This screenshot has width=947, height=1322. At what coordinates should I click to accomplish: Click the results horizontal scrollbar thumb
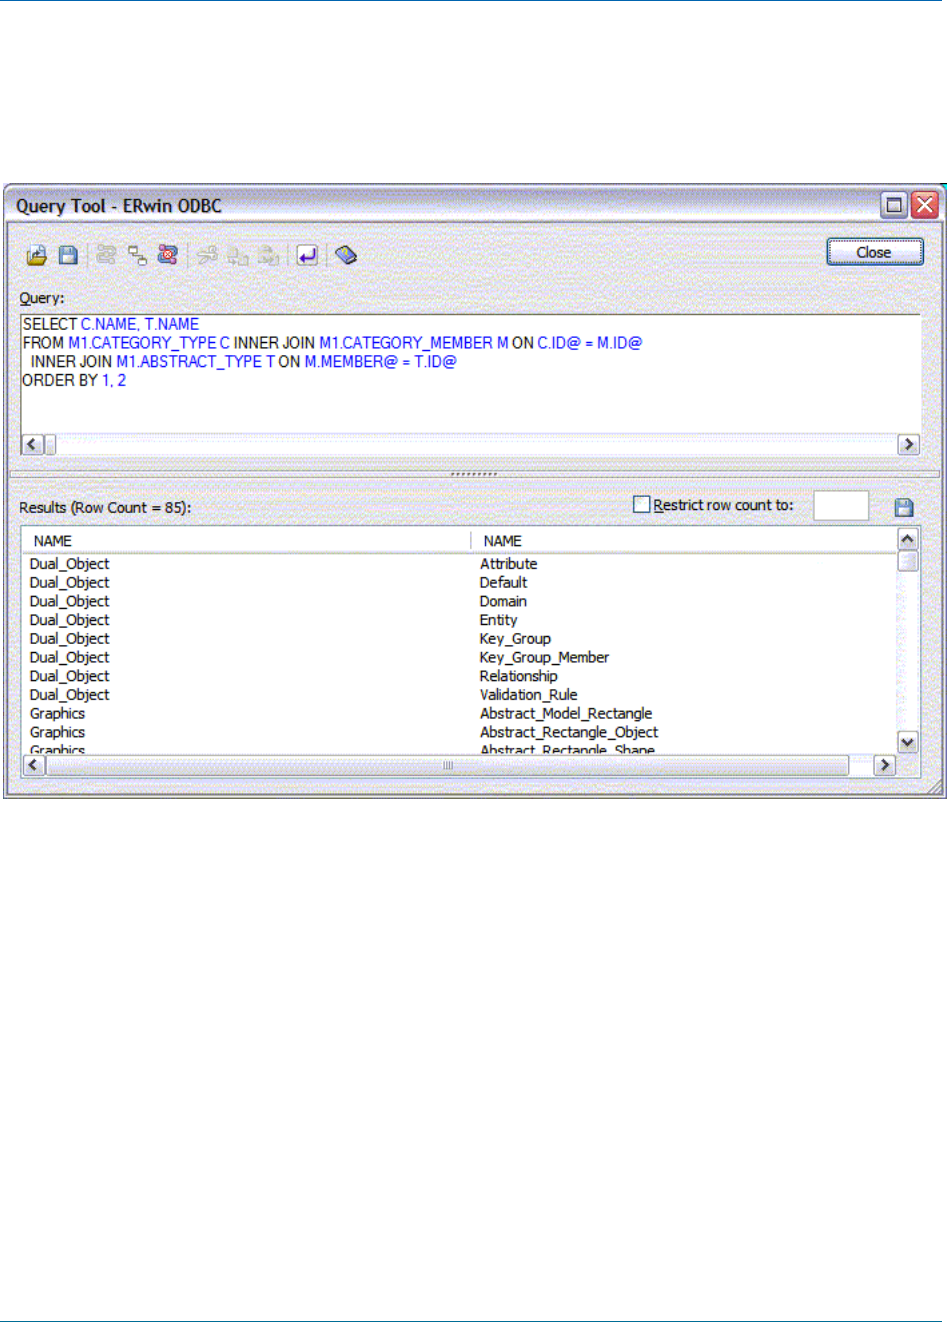[x=447, y=765]
